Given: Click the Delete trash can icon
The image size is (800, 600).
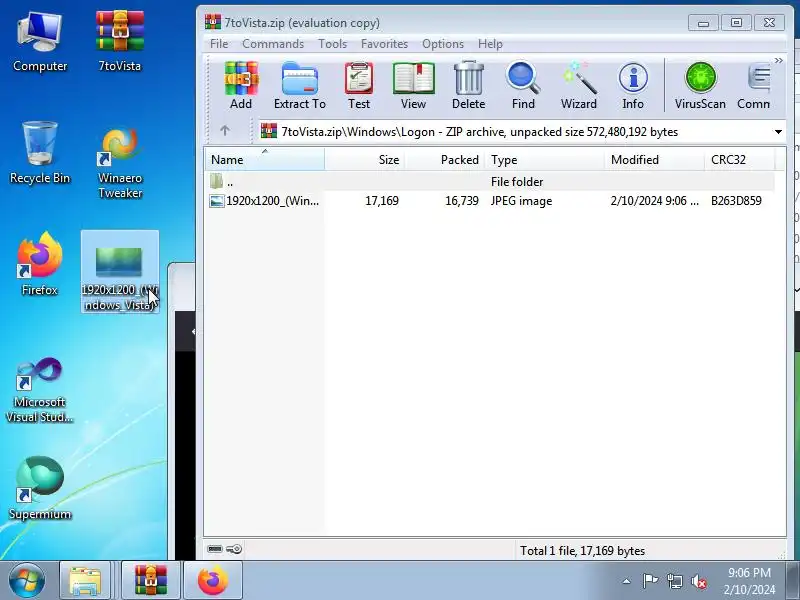Looking at the screenshot, I should [x=468, y=85].
